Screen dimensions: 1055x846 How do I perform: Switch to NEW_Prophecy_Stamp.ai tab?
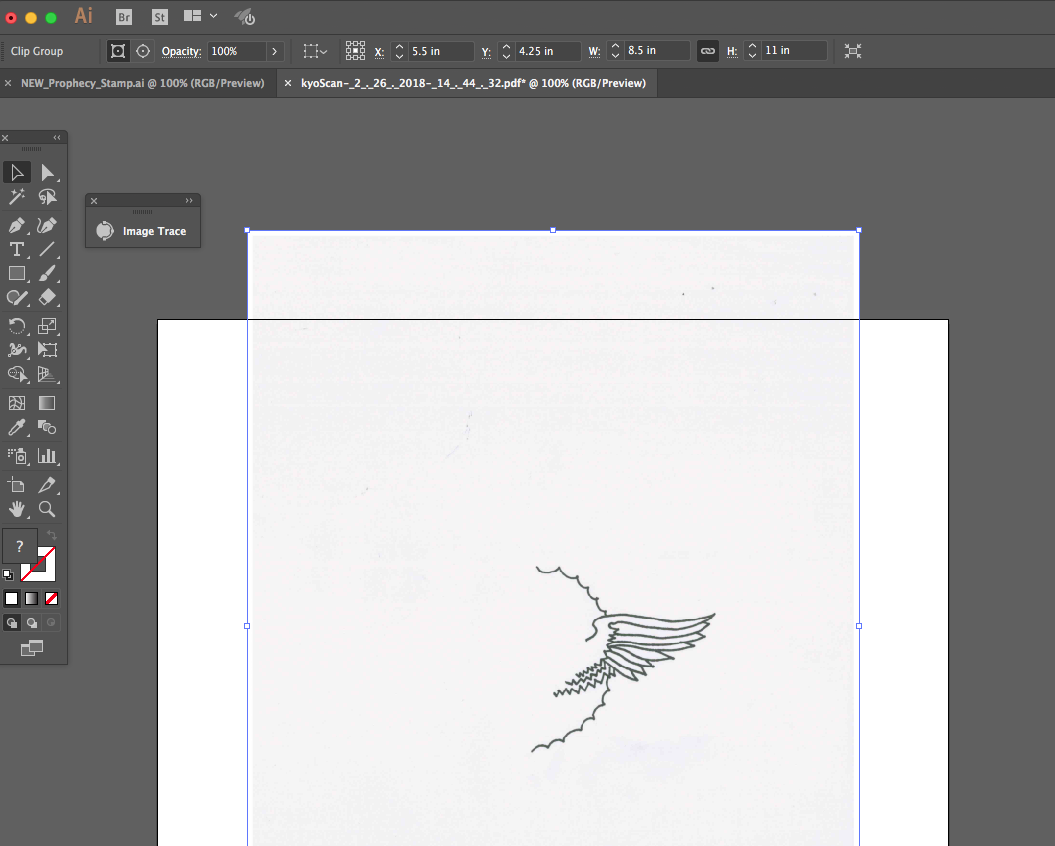pyautogui.click(x=142, y=83)
